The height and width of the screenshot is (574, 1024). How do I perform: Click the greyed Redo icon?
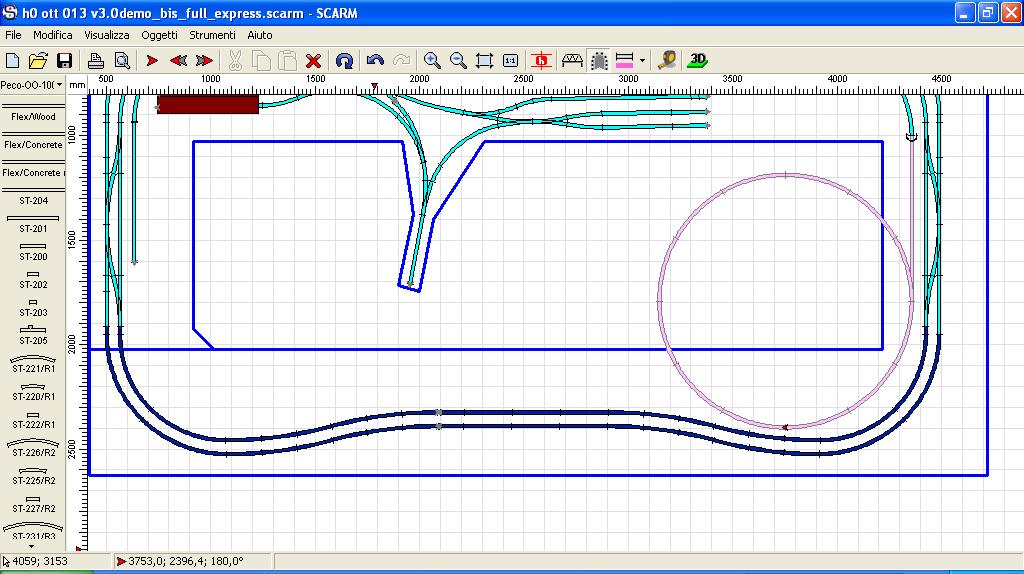click(401, 61)
